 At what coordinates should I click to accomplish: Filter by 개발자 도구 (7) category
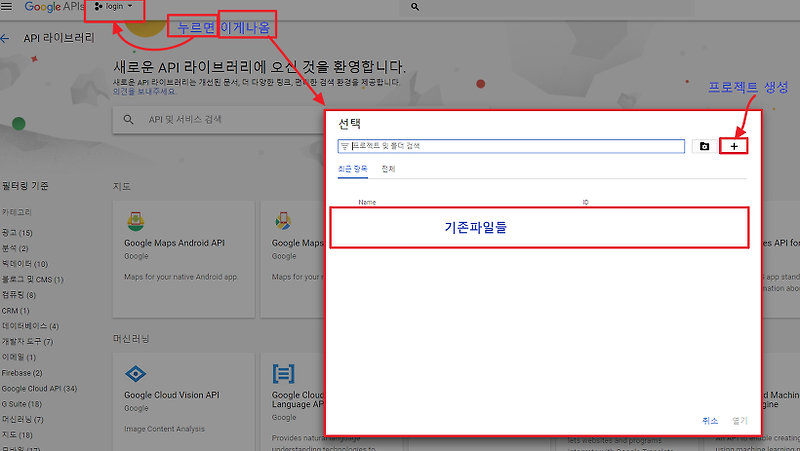[x=27, y=341]
